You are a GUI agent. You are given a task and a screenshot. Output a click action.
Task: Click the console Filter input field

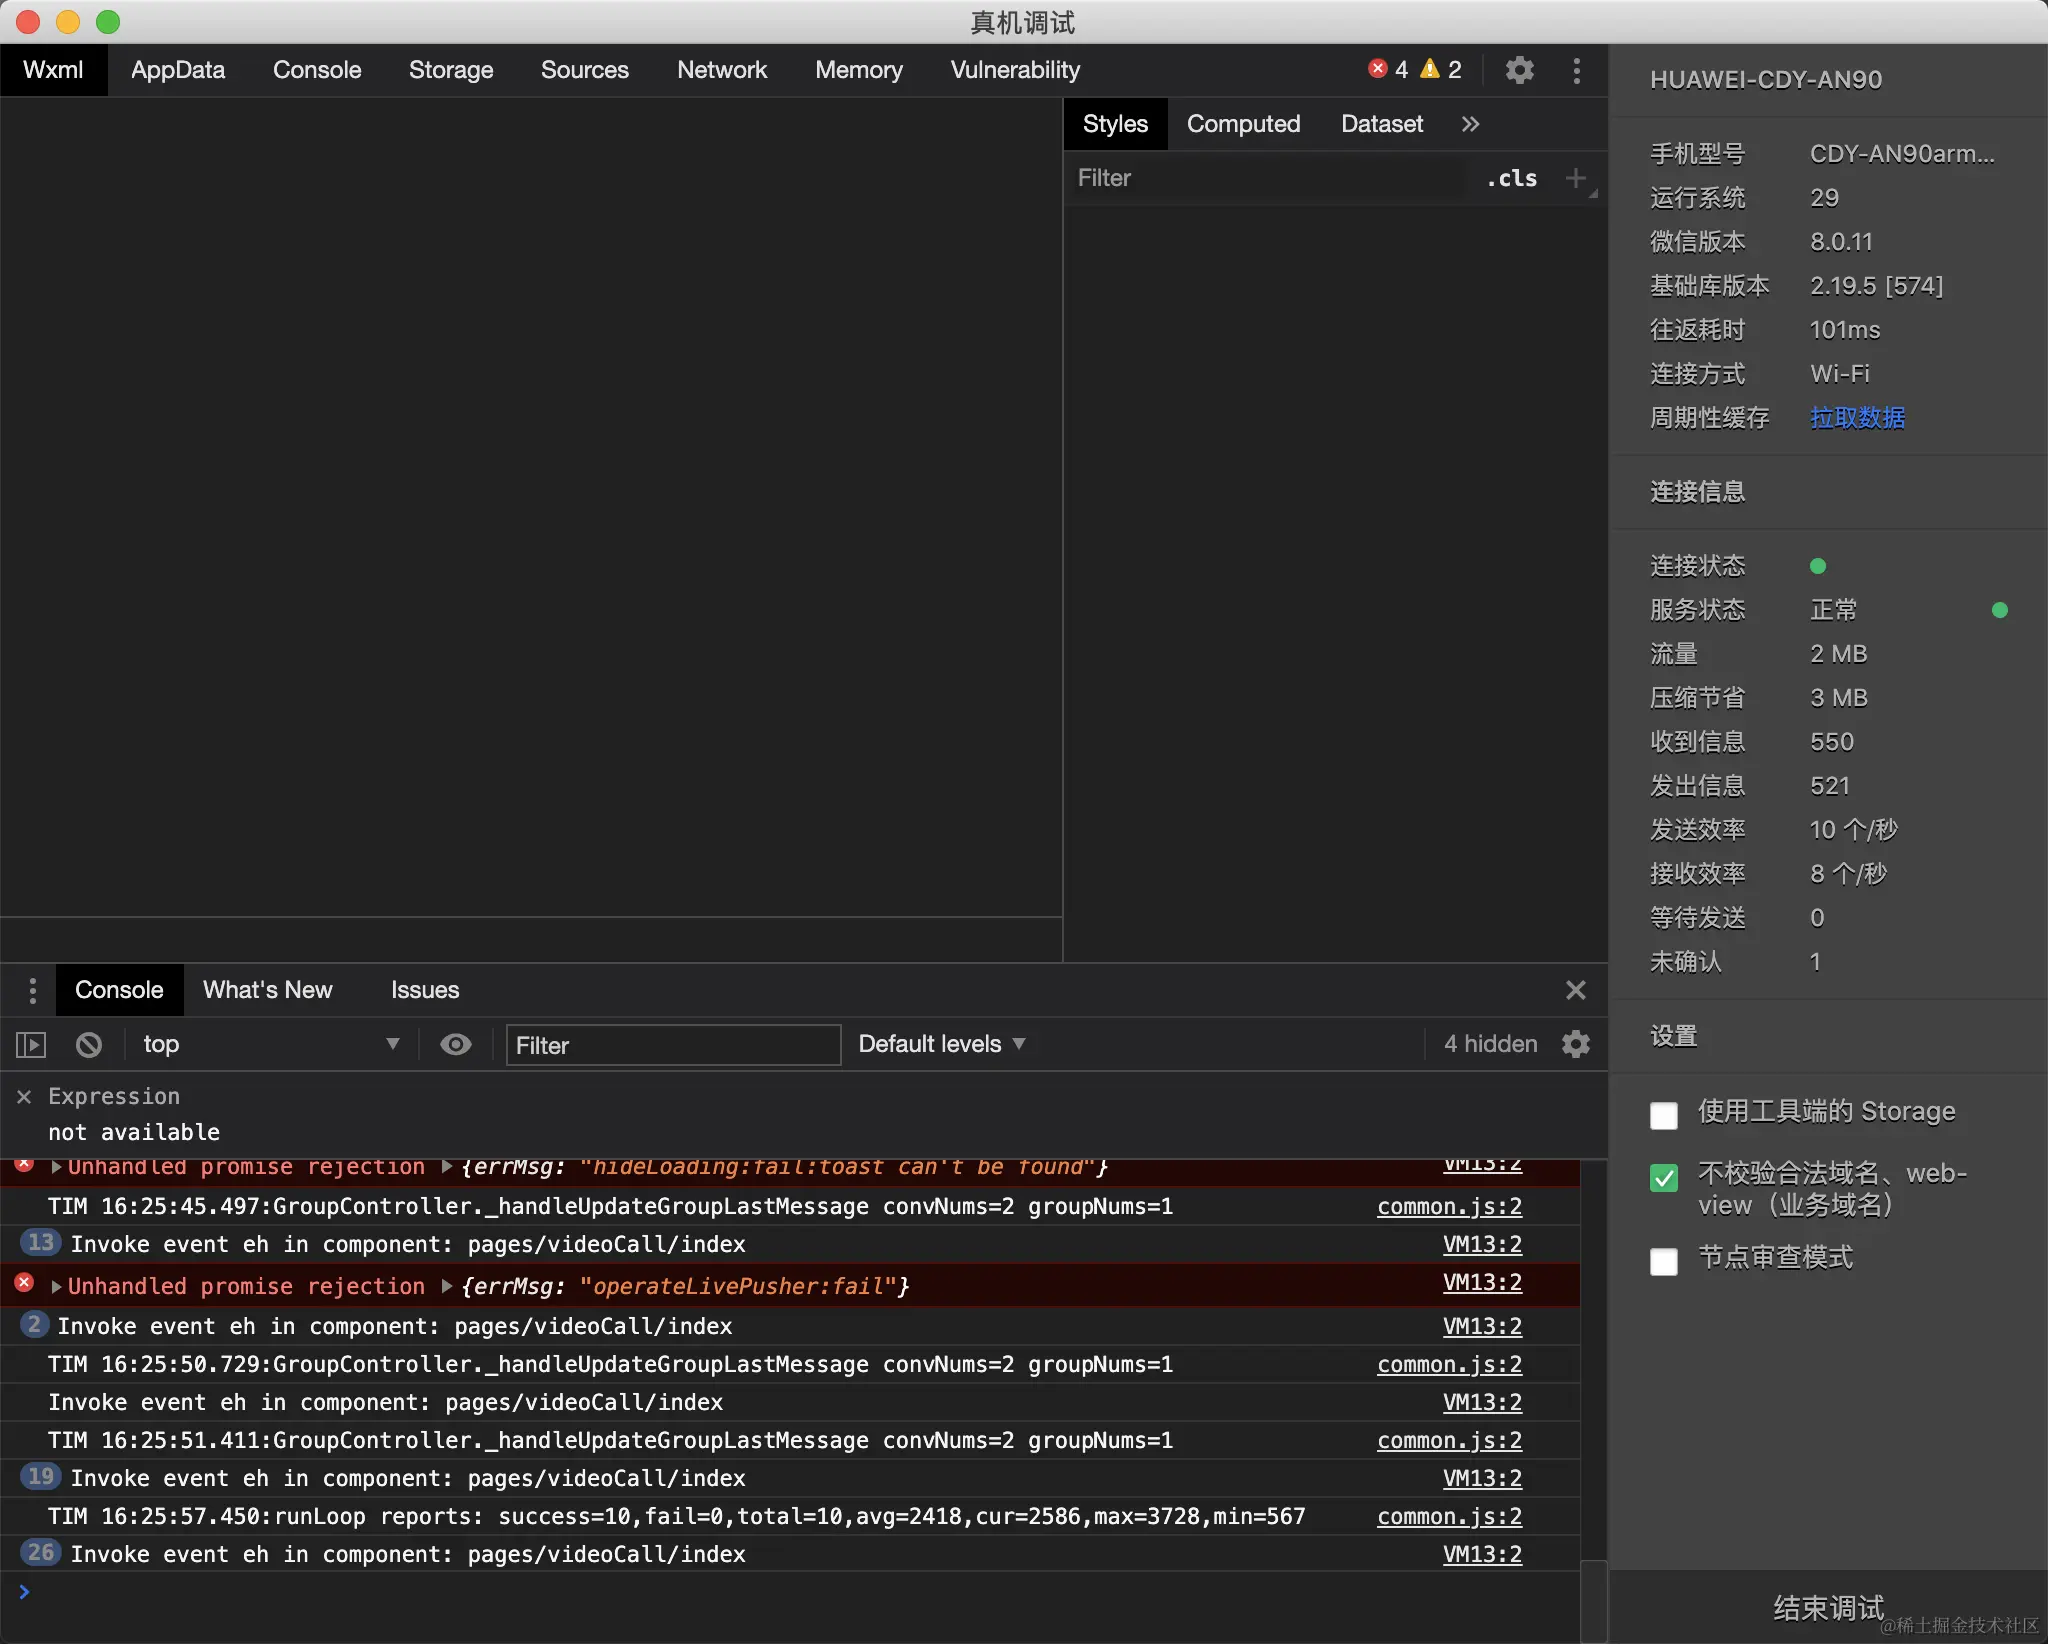672,1045
